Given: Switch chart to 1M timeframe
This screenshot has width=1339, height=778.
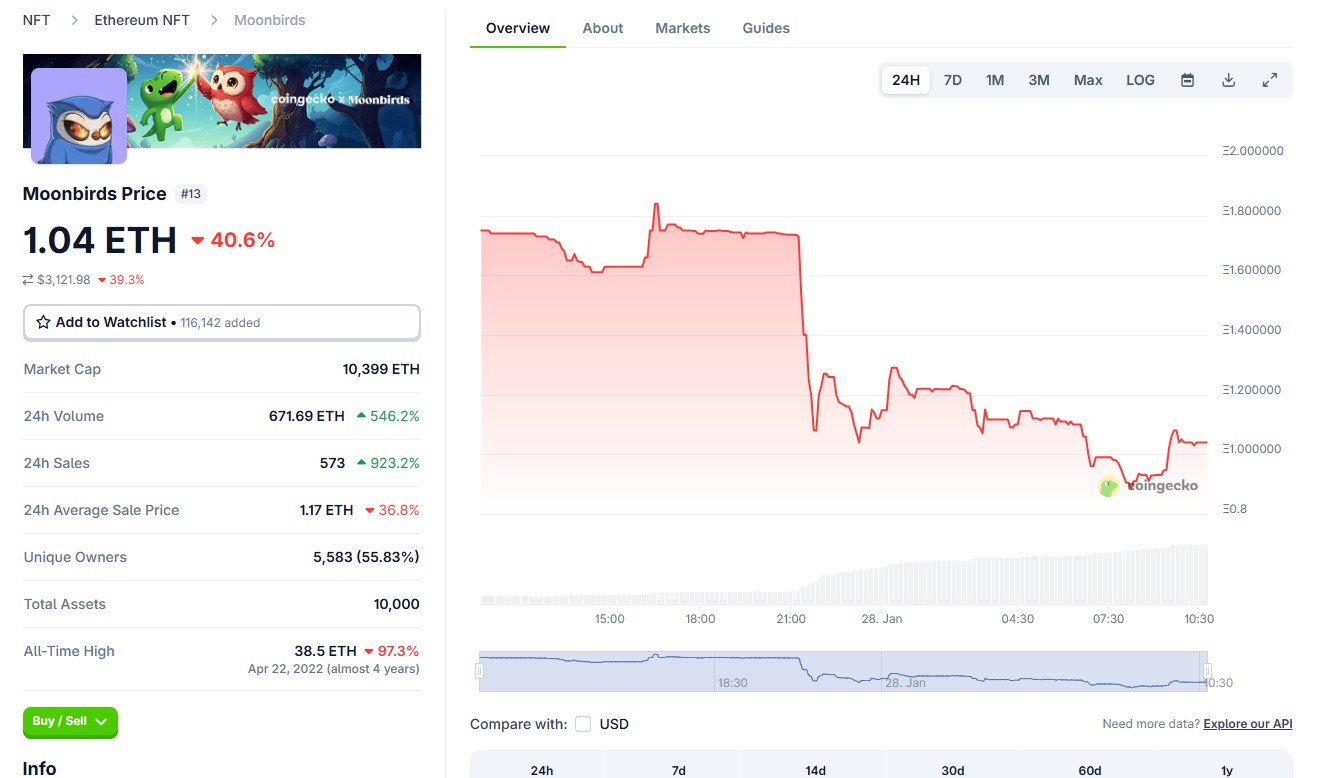Looking at the screenshot, I should [x=995, y=79].
